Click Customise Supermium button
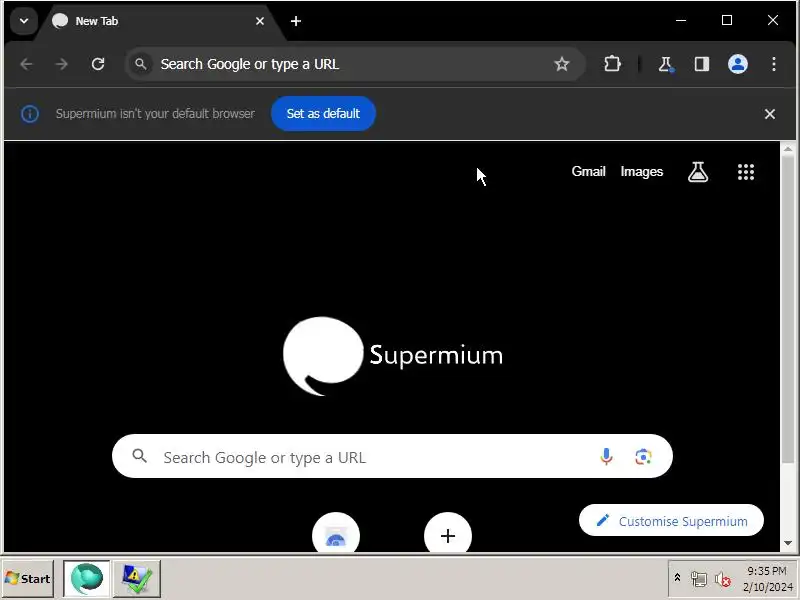The image size is (800, 600). pyautogui.click(x=671, y=520)
